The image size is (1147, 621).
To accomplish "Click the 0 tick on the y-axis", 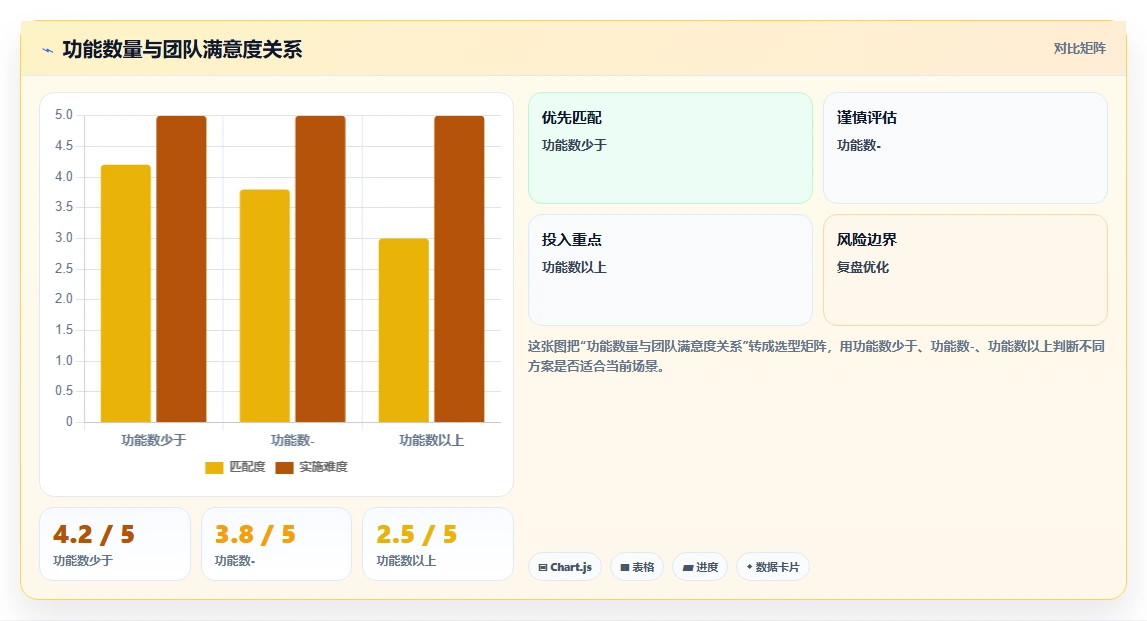I will (69, 421).
